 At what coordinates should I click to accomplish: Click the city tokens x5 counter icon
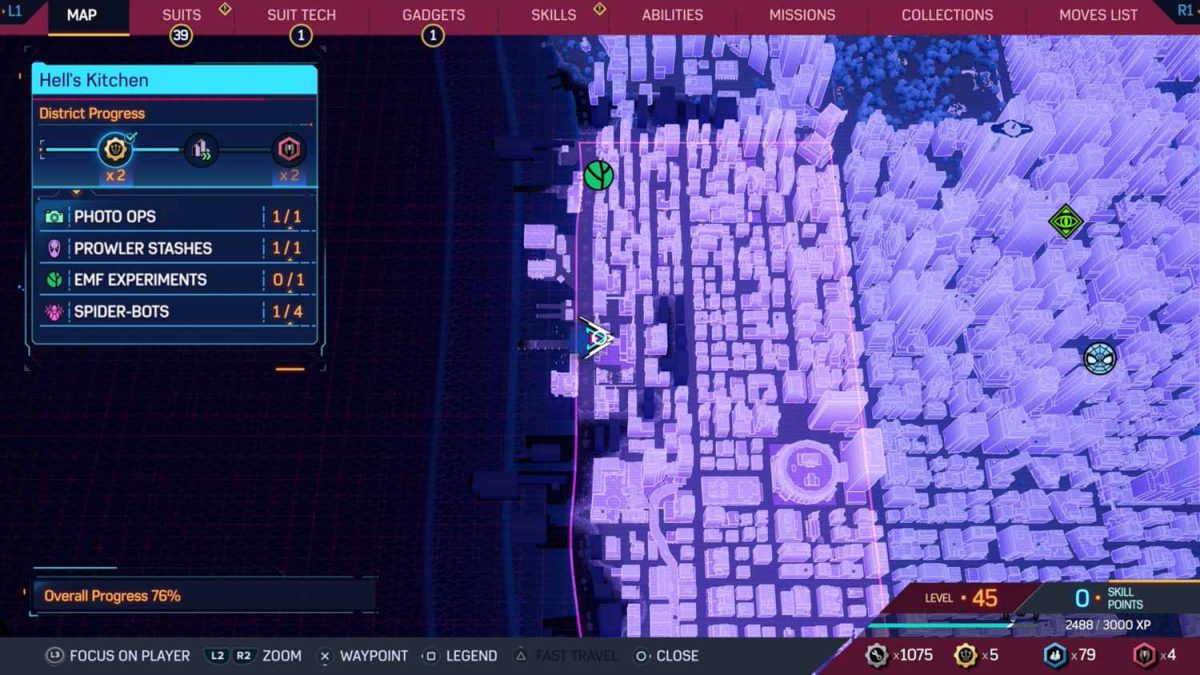[x=965, y=655]
